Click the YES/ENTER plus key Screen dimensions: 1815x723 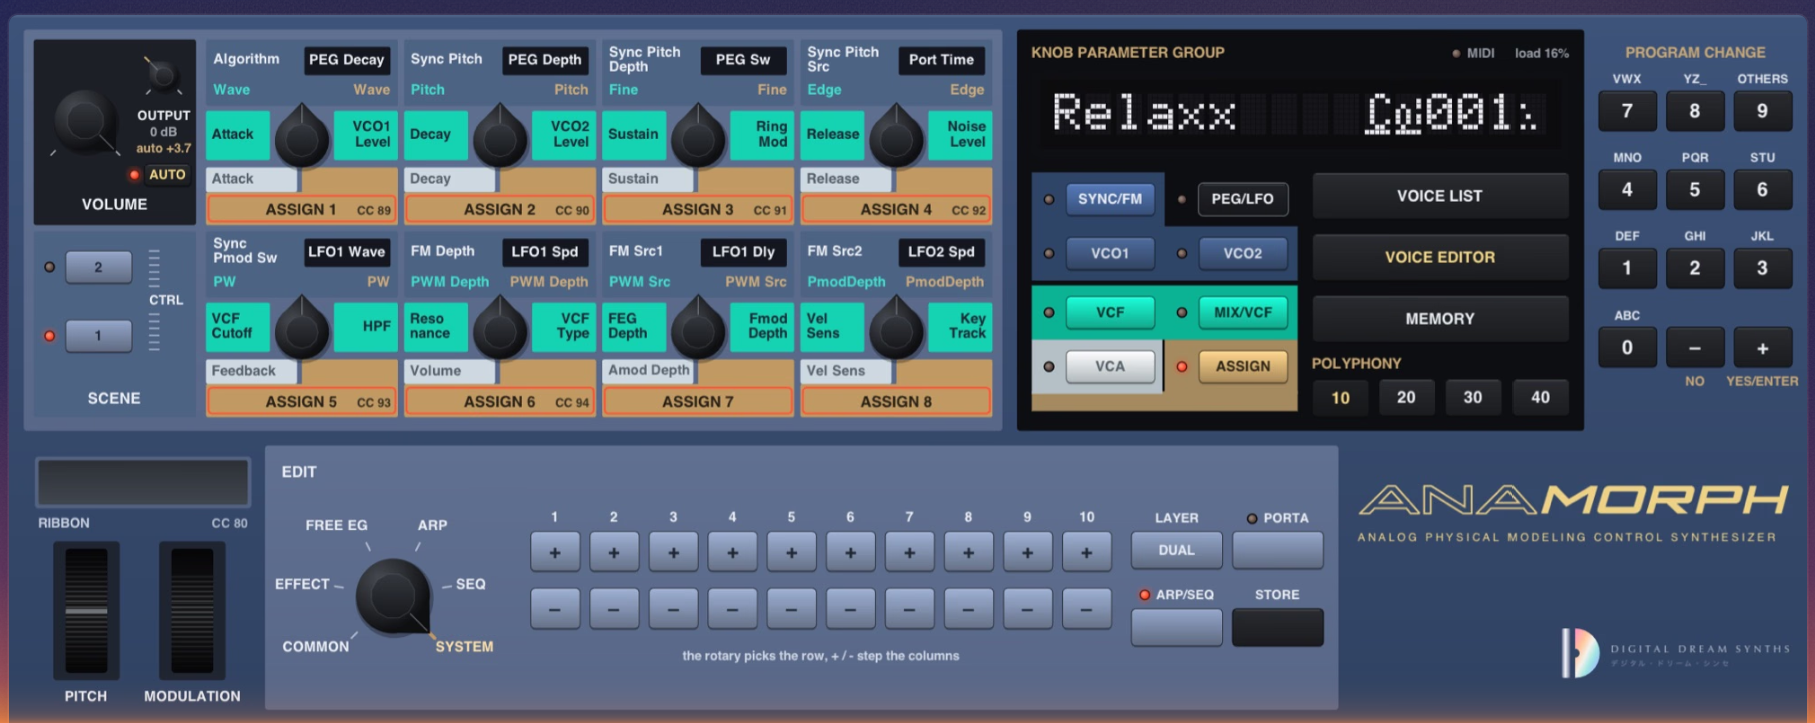pos(1762,348)
